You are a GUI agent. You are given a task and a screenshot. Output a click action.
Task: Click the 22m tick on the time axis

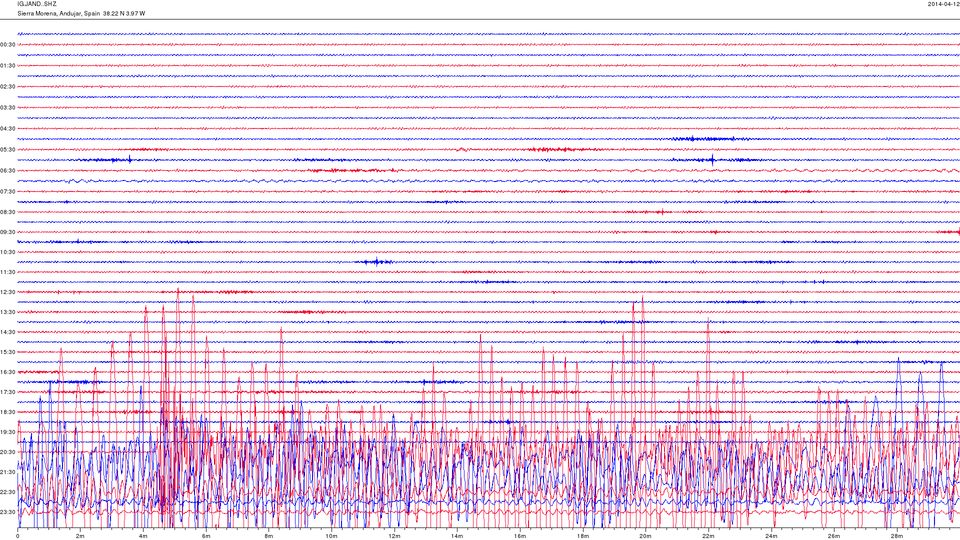click(708, 536)
